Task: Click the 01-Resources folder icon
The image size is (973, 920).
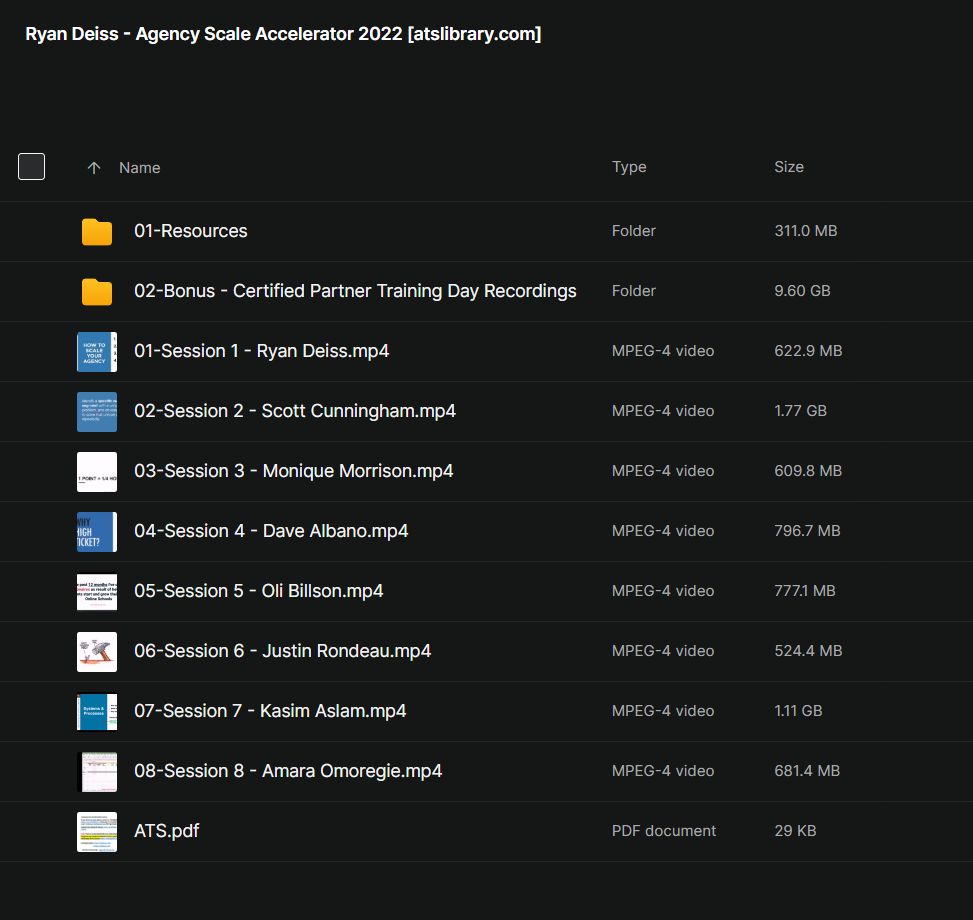Action: [97, 231]
